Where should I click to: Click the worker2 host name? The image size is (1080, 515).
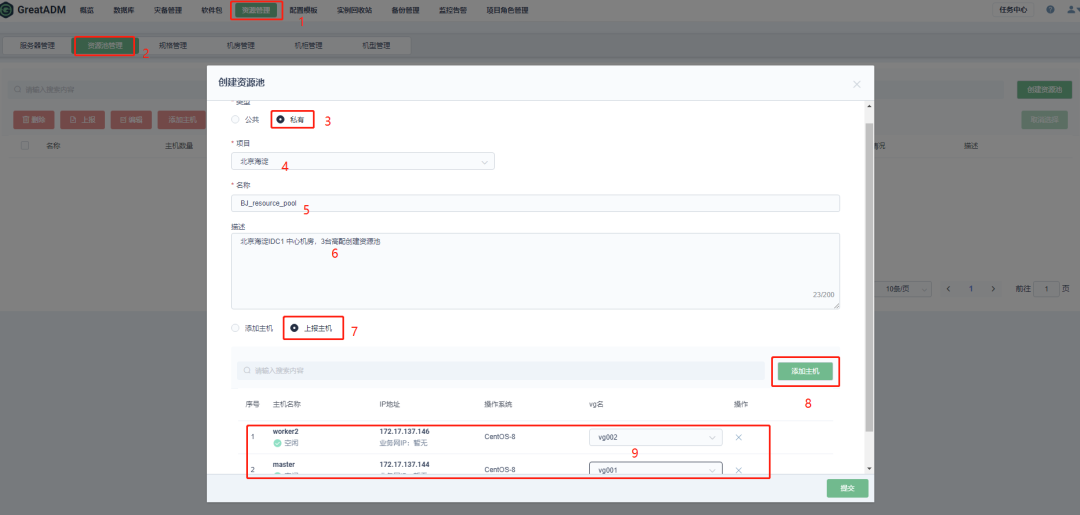(x=286, y=431)
